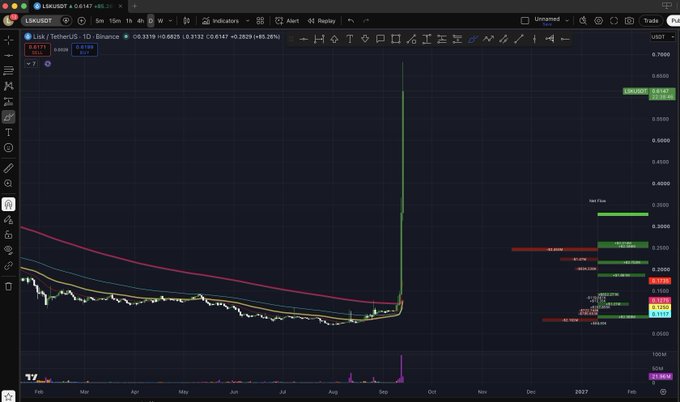
Task: Open the quick search icon
Action: pos(583,20)
